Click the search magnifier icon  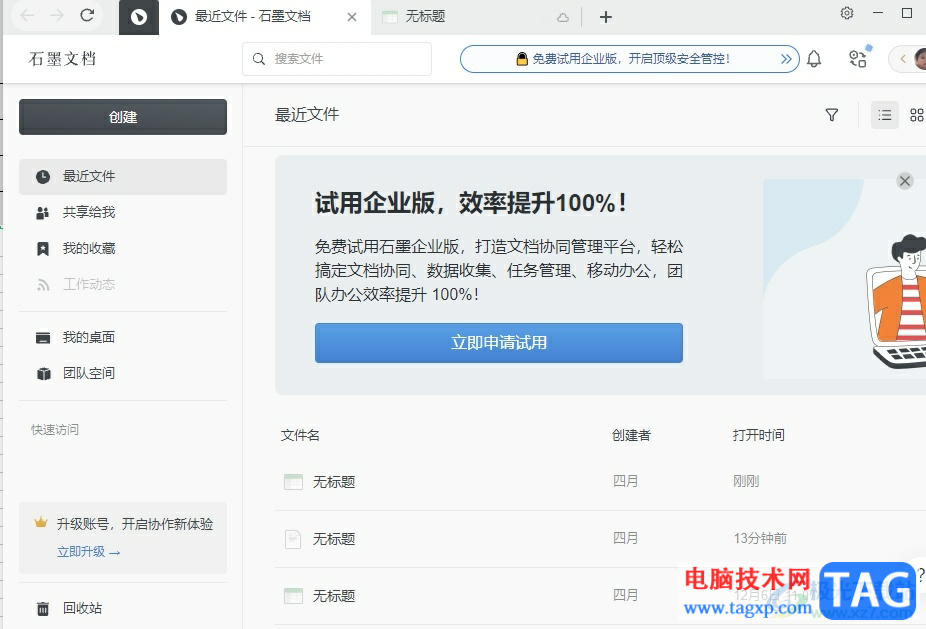coord(259,58)
